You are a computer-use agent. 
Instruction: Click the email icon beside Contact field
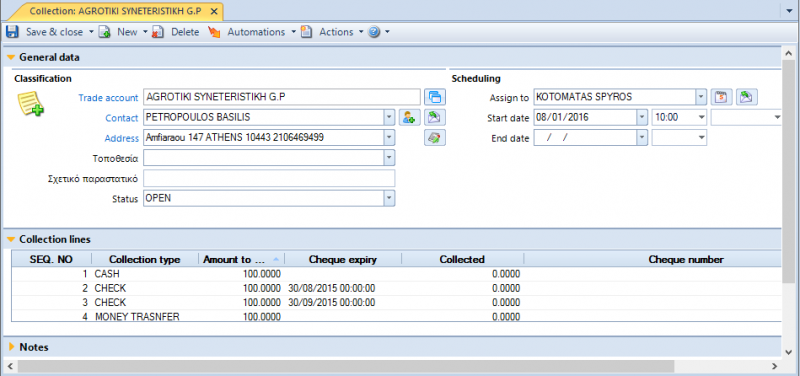click(x=435, y=117)
